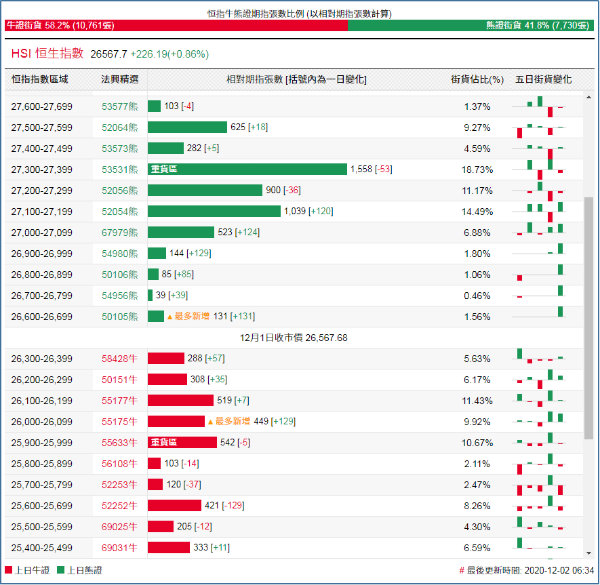
Task: Open bull warrant link 55177
Action: coord(119,401)
